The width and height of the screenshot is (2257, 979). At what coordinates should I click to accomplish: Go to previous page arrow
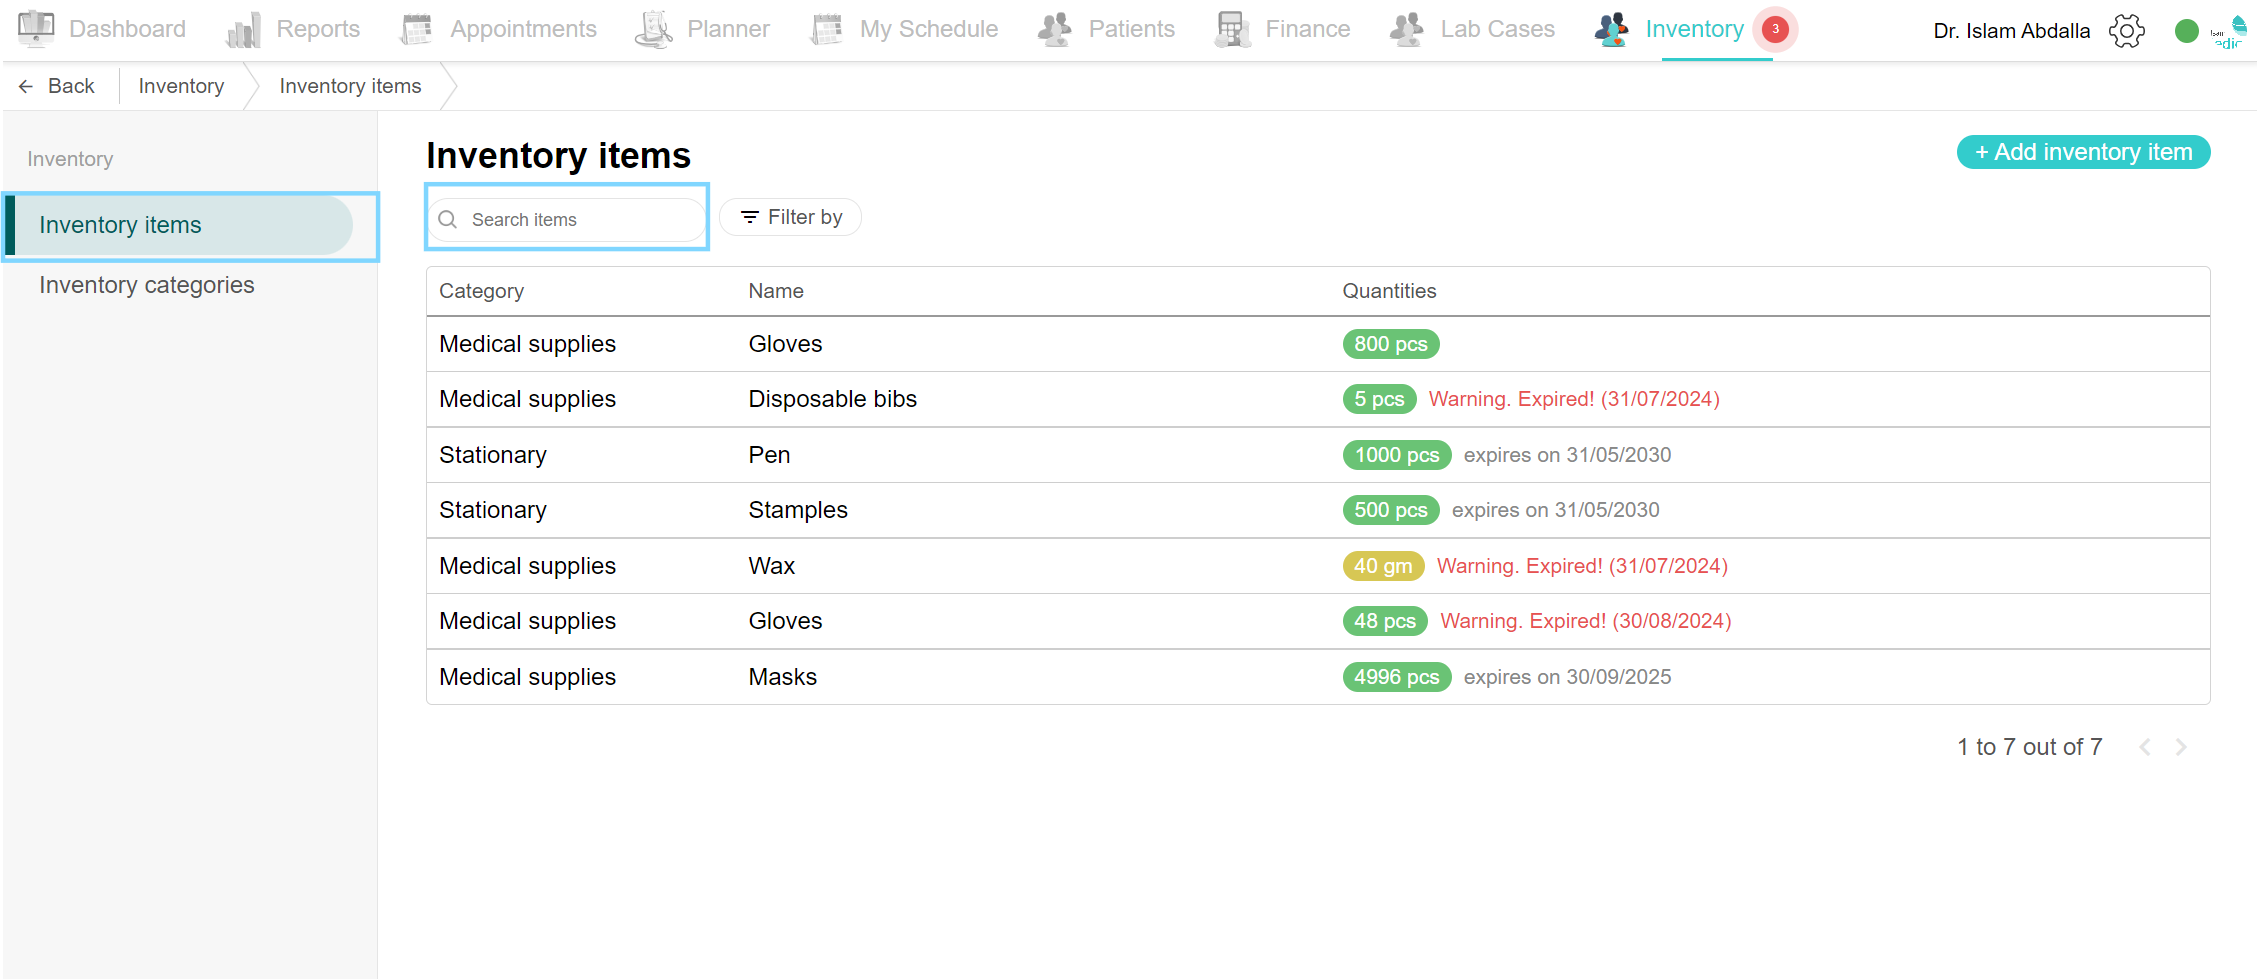click(x=2144, y=747)
